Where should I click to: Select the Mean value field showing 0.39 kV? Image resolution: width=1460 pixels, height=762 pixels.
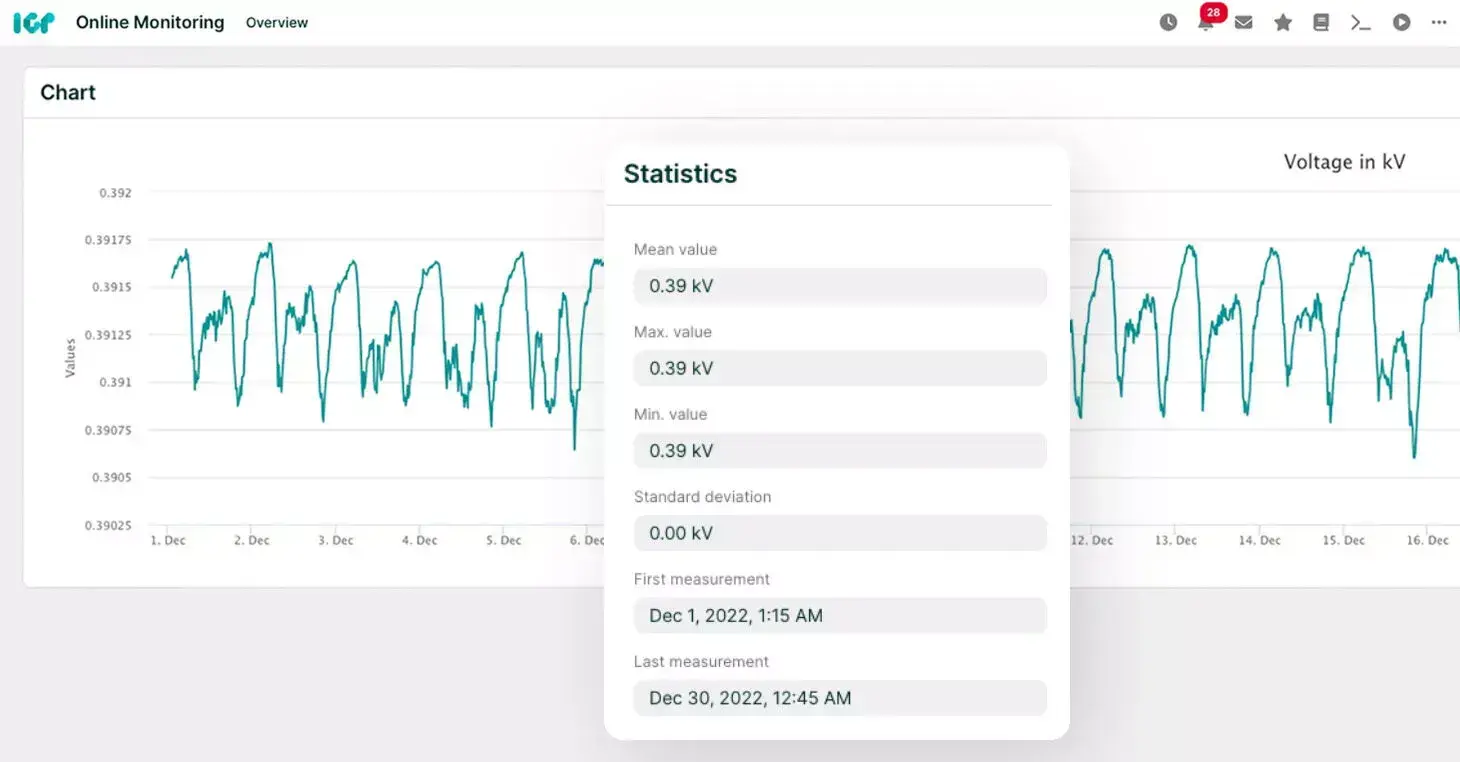(840, 286)
